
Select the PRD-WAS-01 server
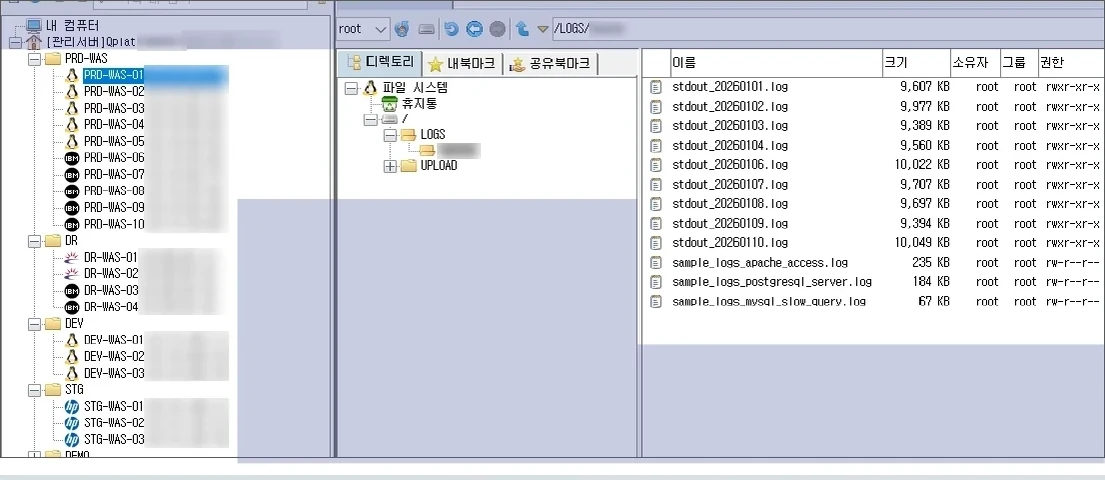113,75
